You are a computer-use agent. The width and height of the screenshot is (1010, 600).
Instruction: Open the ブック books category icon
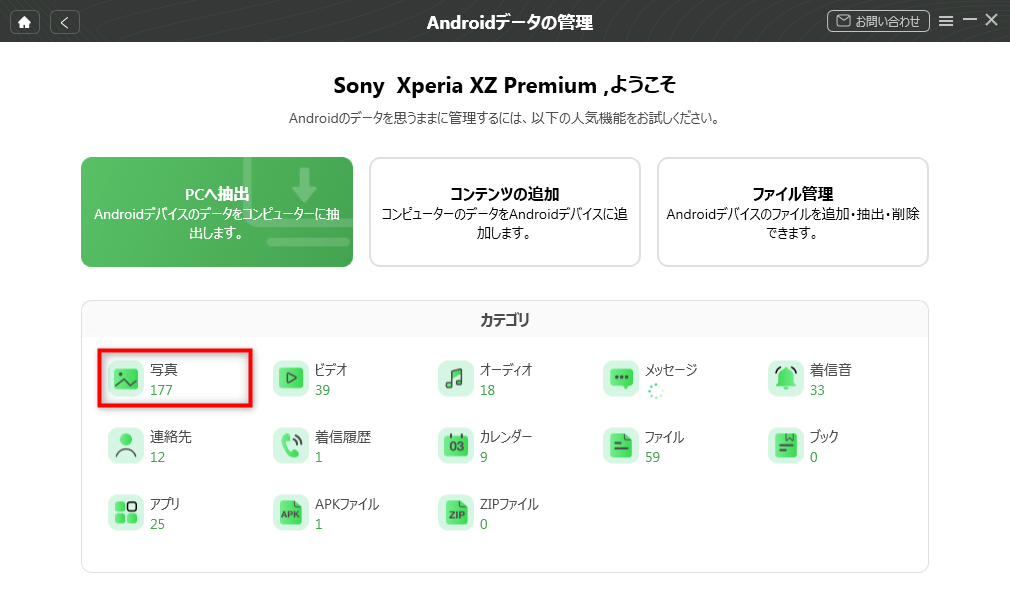coord(786,445)
